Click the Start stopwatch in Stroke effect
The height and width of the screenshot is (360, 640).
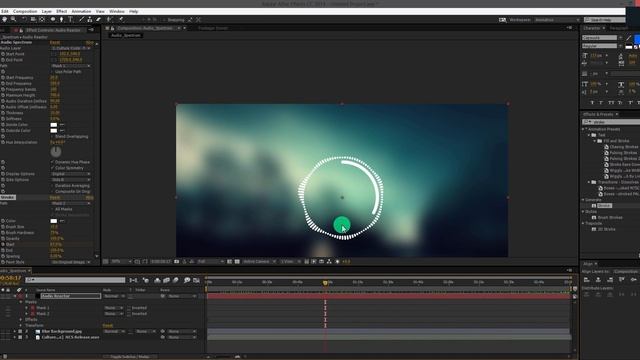click(x=3, y=244)
